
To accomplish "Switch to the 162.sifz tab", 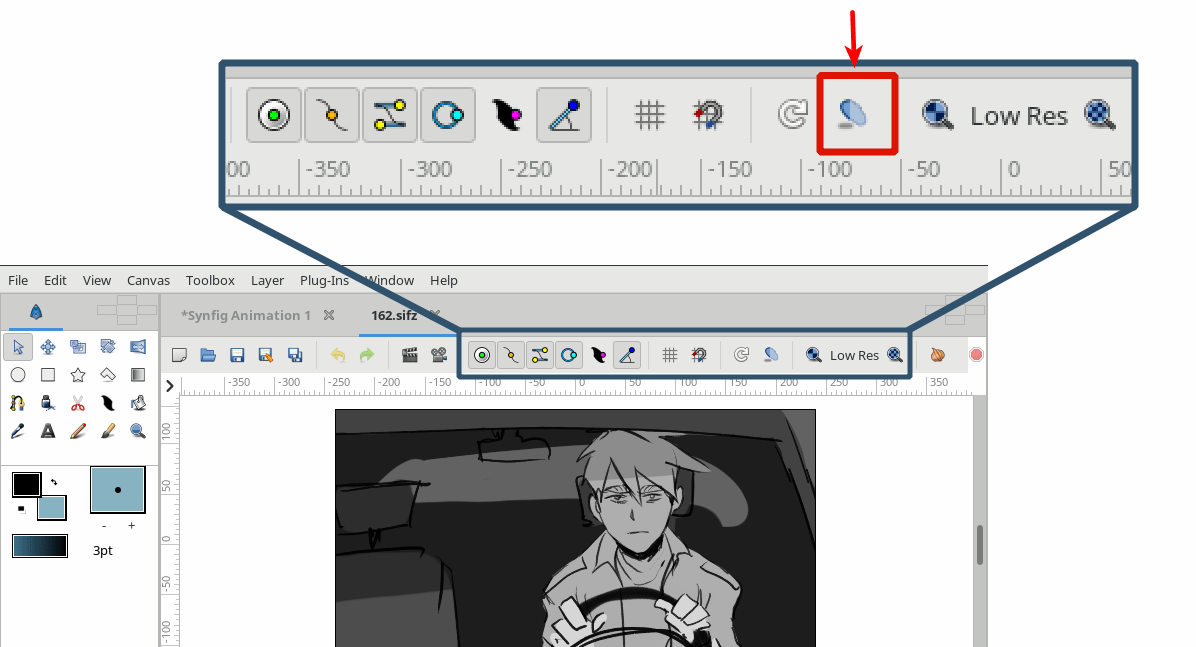I will tap(394, 315).
